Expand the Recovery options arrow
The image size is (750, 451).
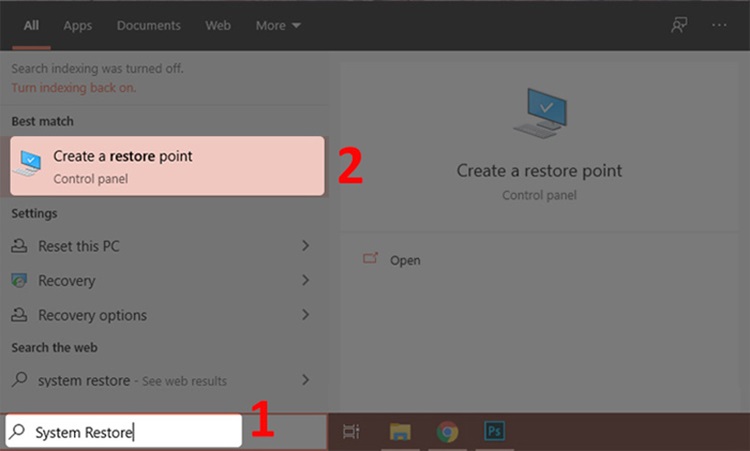tap(305, 315)
